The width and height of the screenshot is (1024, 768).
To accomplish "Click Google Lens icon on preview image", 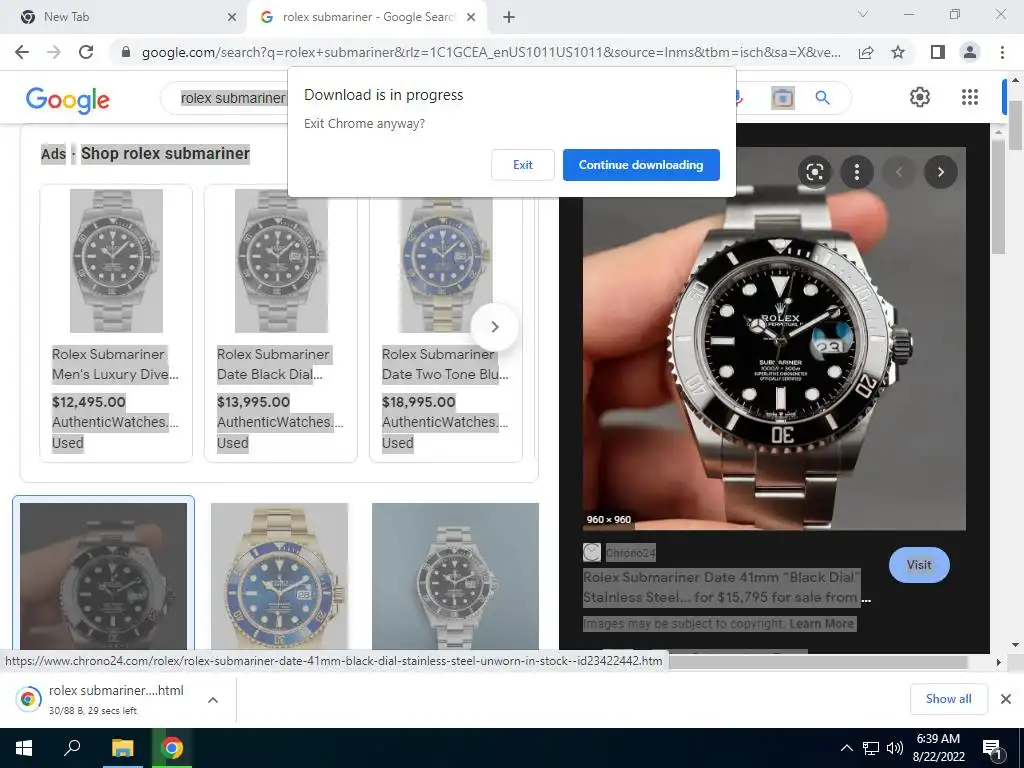I will click(814, 172).
